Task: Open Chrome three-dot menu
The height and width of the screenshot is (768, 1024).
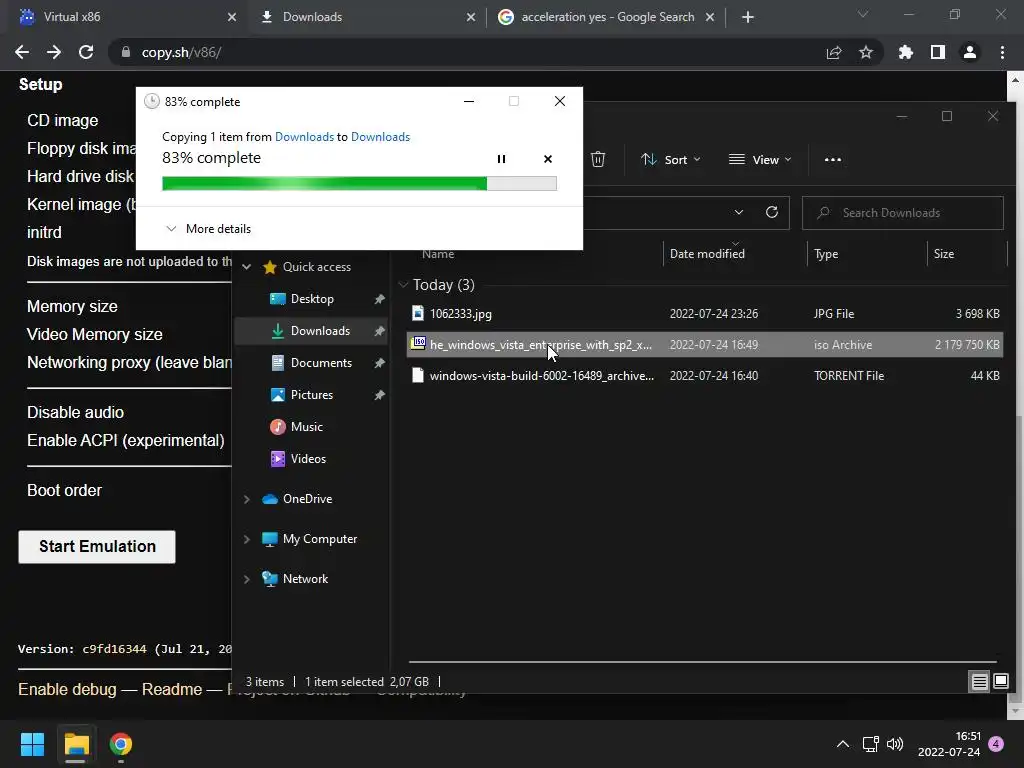Action: click(x=1002, y=52)
